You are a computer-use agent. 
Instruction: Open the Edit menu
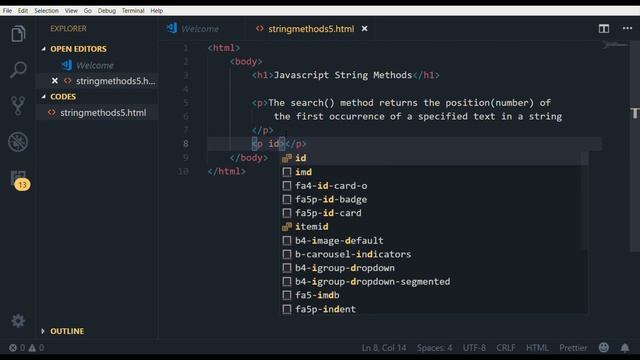[x=23, y=11]
